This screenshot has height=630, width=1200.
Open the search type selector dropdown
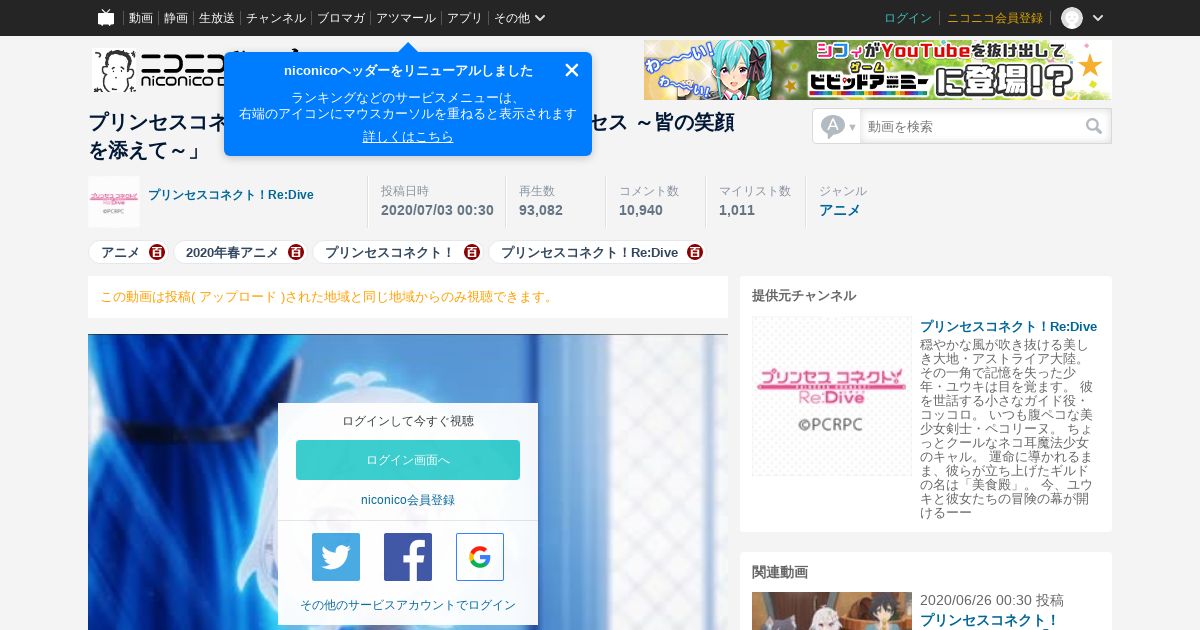point(838,126)
